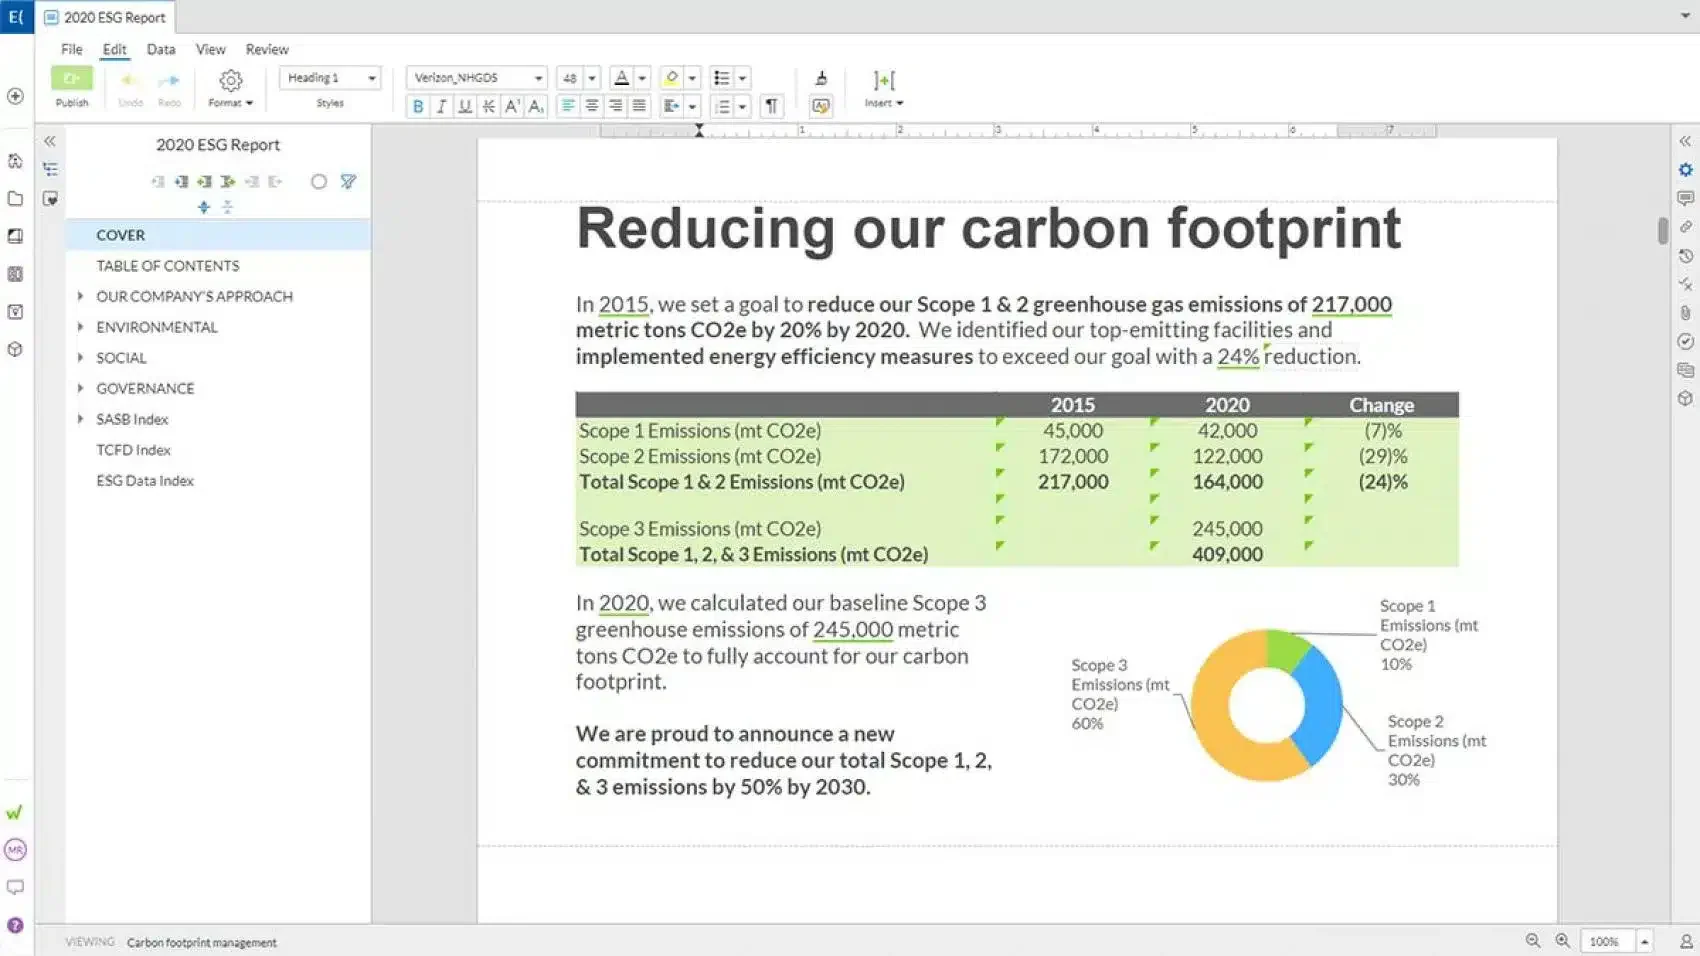Toggle subscript formatting
The height and width of the screenshot is (956, 1700).
coord(536,106)
